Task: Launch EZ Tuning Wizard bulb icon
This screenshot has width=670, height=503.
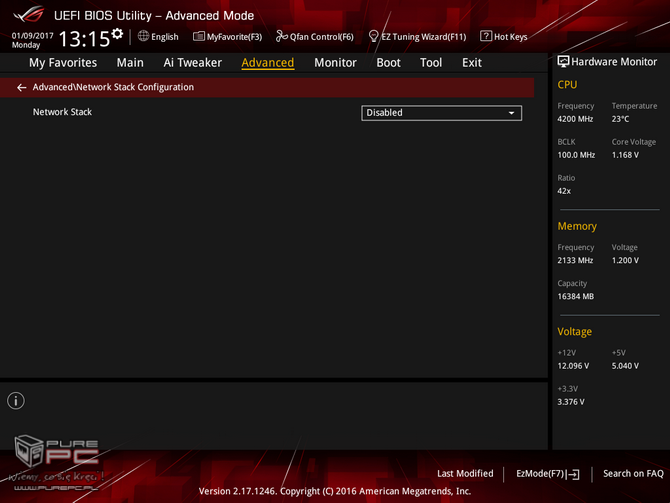Action: (x=373, y=36)
